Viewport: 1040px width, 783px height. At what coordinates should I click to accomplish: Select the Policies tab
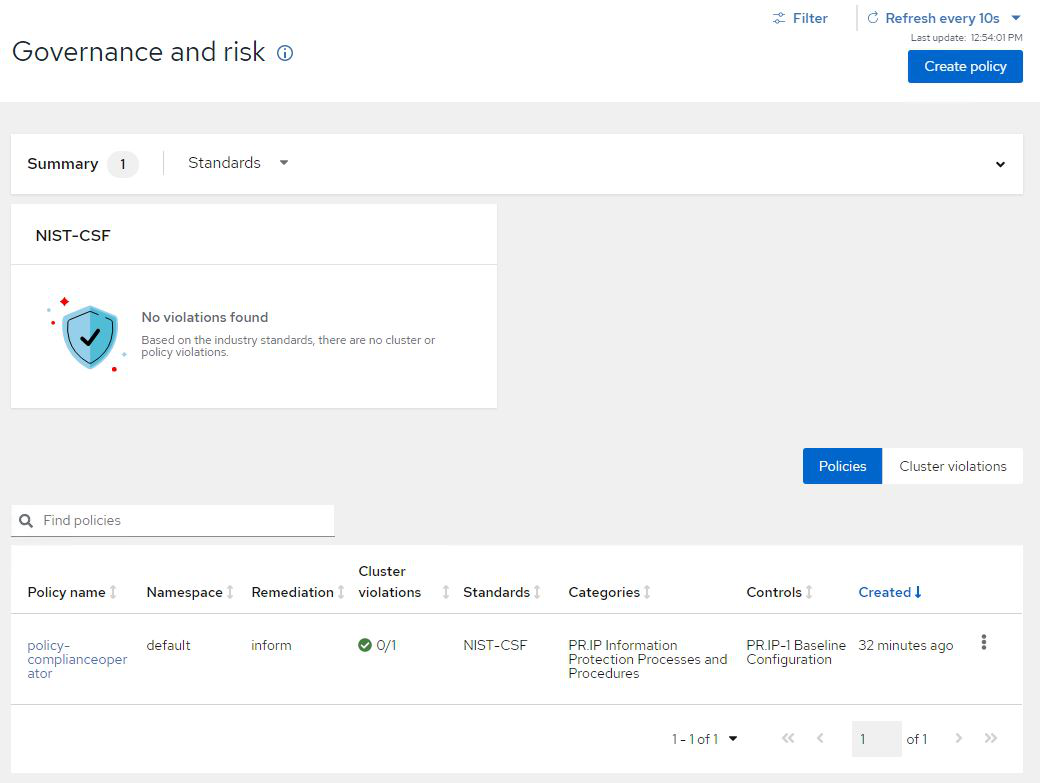[842, 466]
